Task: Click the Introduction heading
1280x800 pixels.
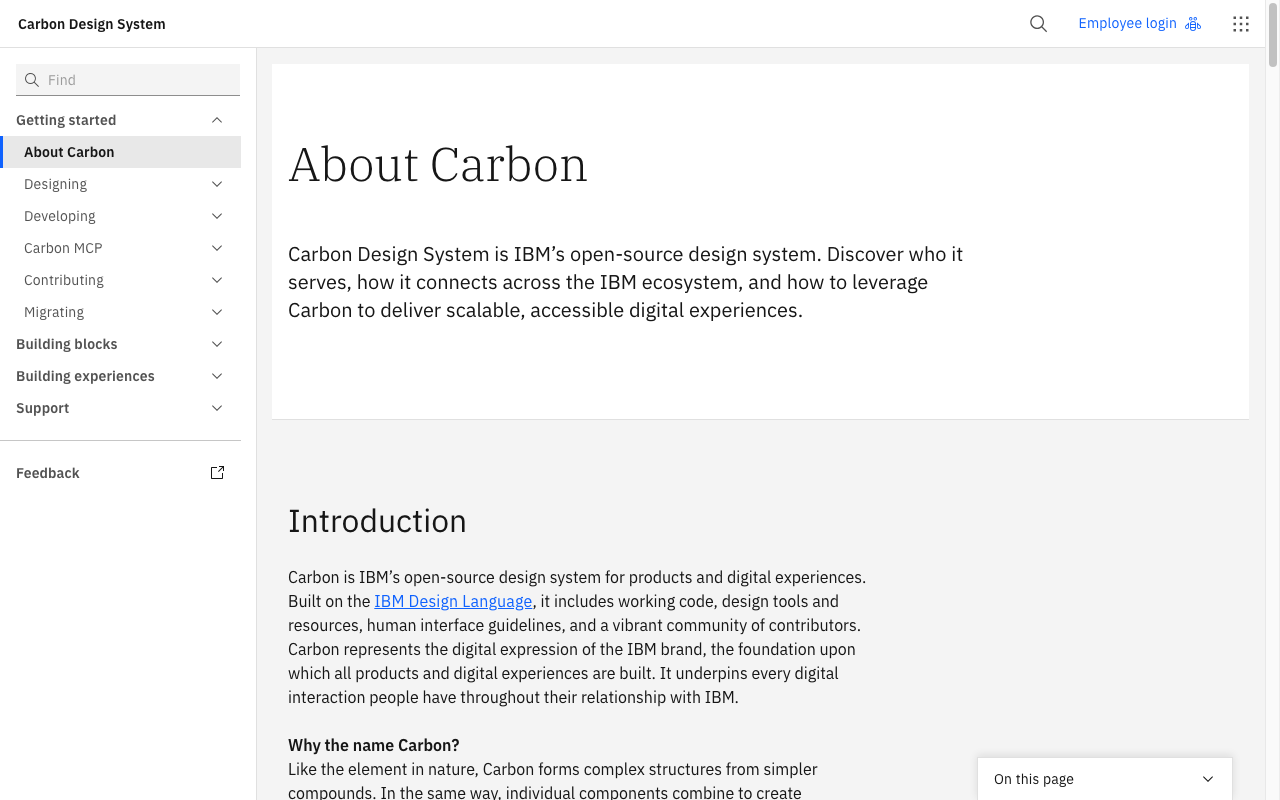Action: click(377, 521)
